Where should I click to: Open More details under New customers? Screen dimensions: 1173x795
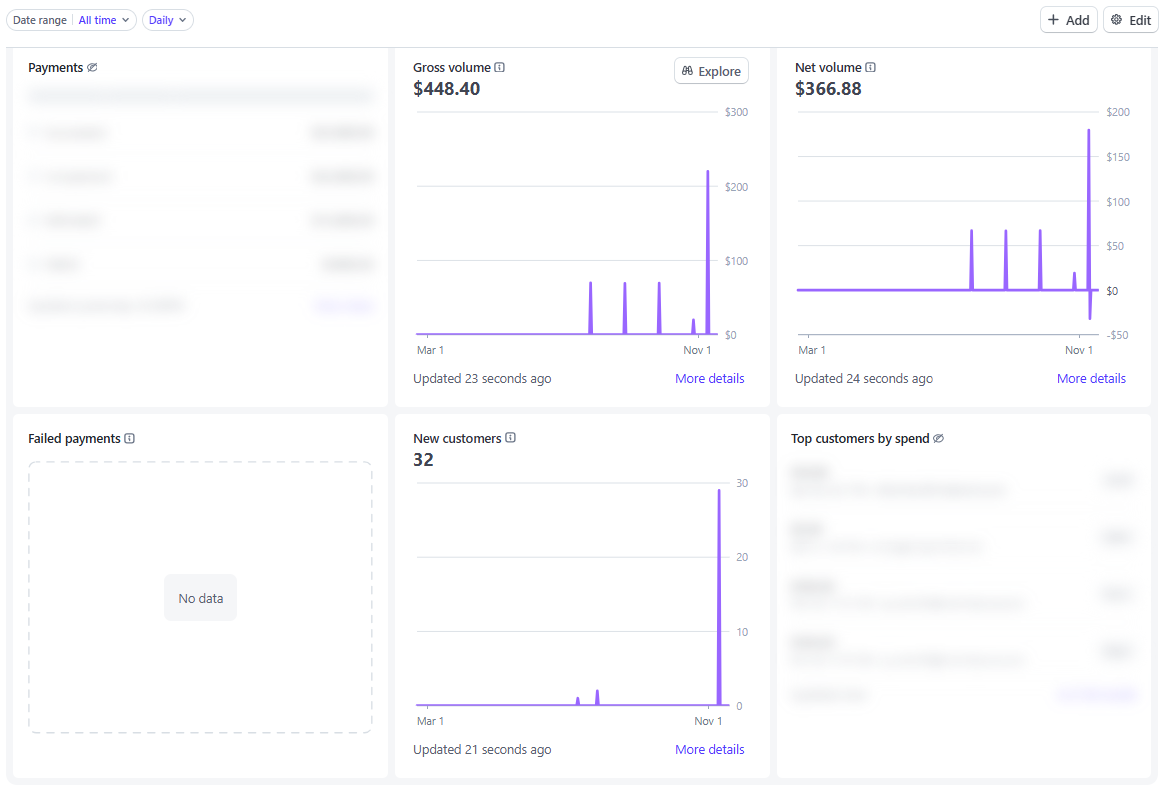click(710, 749)
